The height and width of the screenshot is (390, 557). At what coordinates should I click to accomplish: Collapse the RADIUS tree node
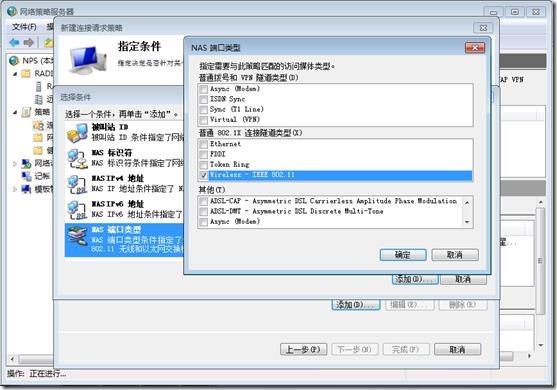(x=15, y=74)
